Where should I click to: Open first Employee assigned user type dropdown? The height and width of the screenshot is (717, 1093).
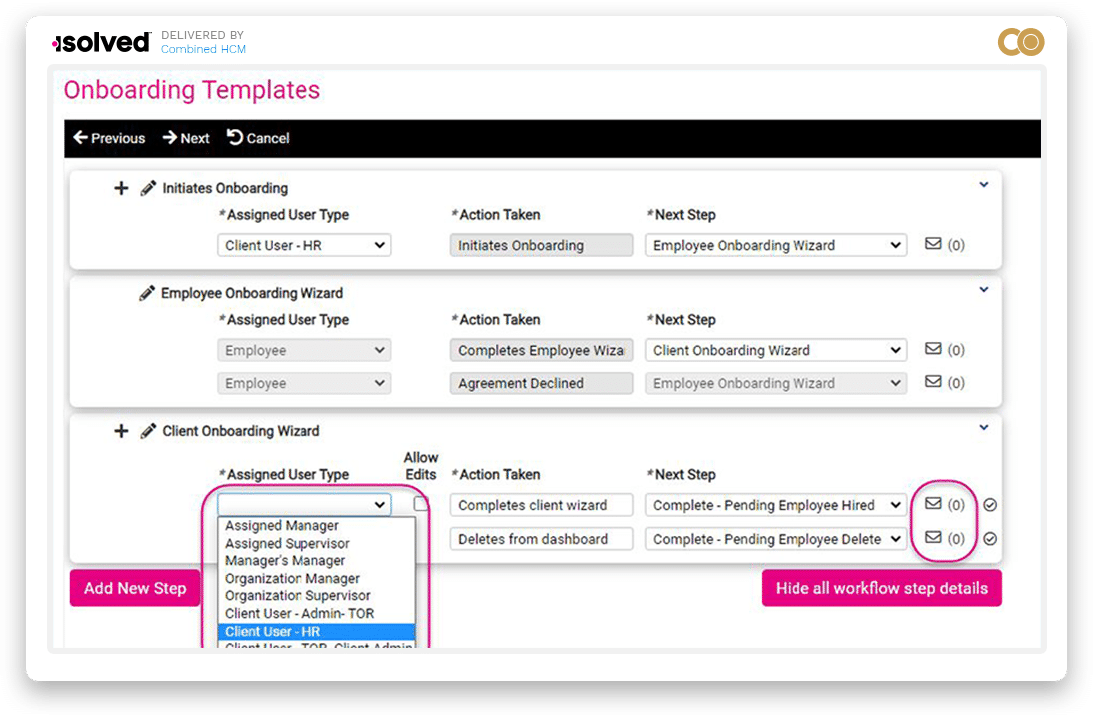(304, 350)
